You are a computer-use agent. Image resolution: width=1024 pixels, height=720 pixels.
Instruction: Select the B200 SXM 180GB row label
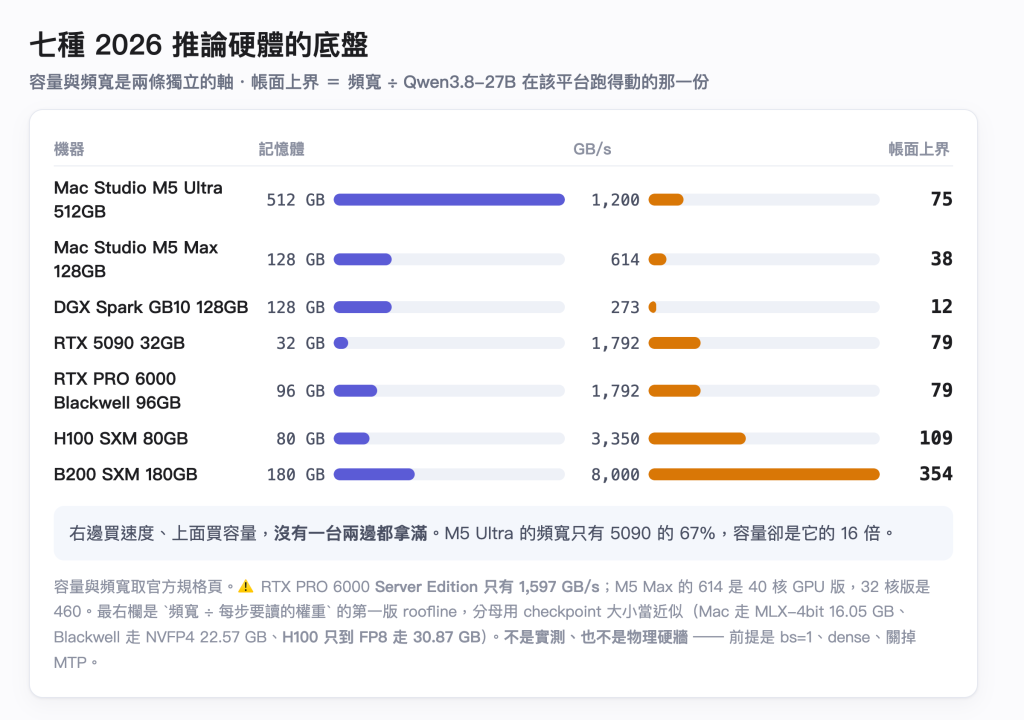click(125, 474)
